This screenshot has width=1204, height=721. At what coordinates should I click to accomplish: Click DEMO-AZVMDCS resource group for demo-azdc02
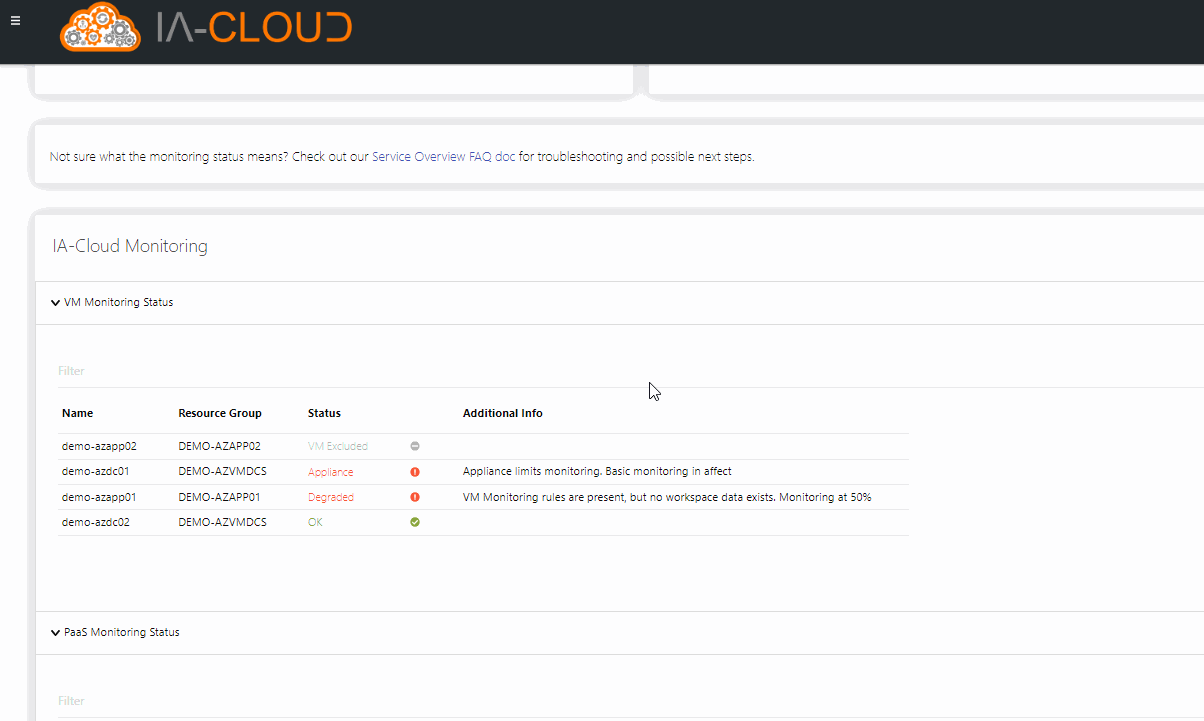pyautogui.click(x=222, y=522)
